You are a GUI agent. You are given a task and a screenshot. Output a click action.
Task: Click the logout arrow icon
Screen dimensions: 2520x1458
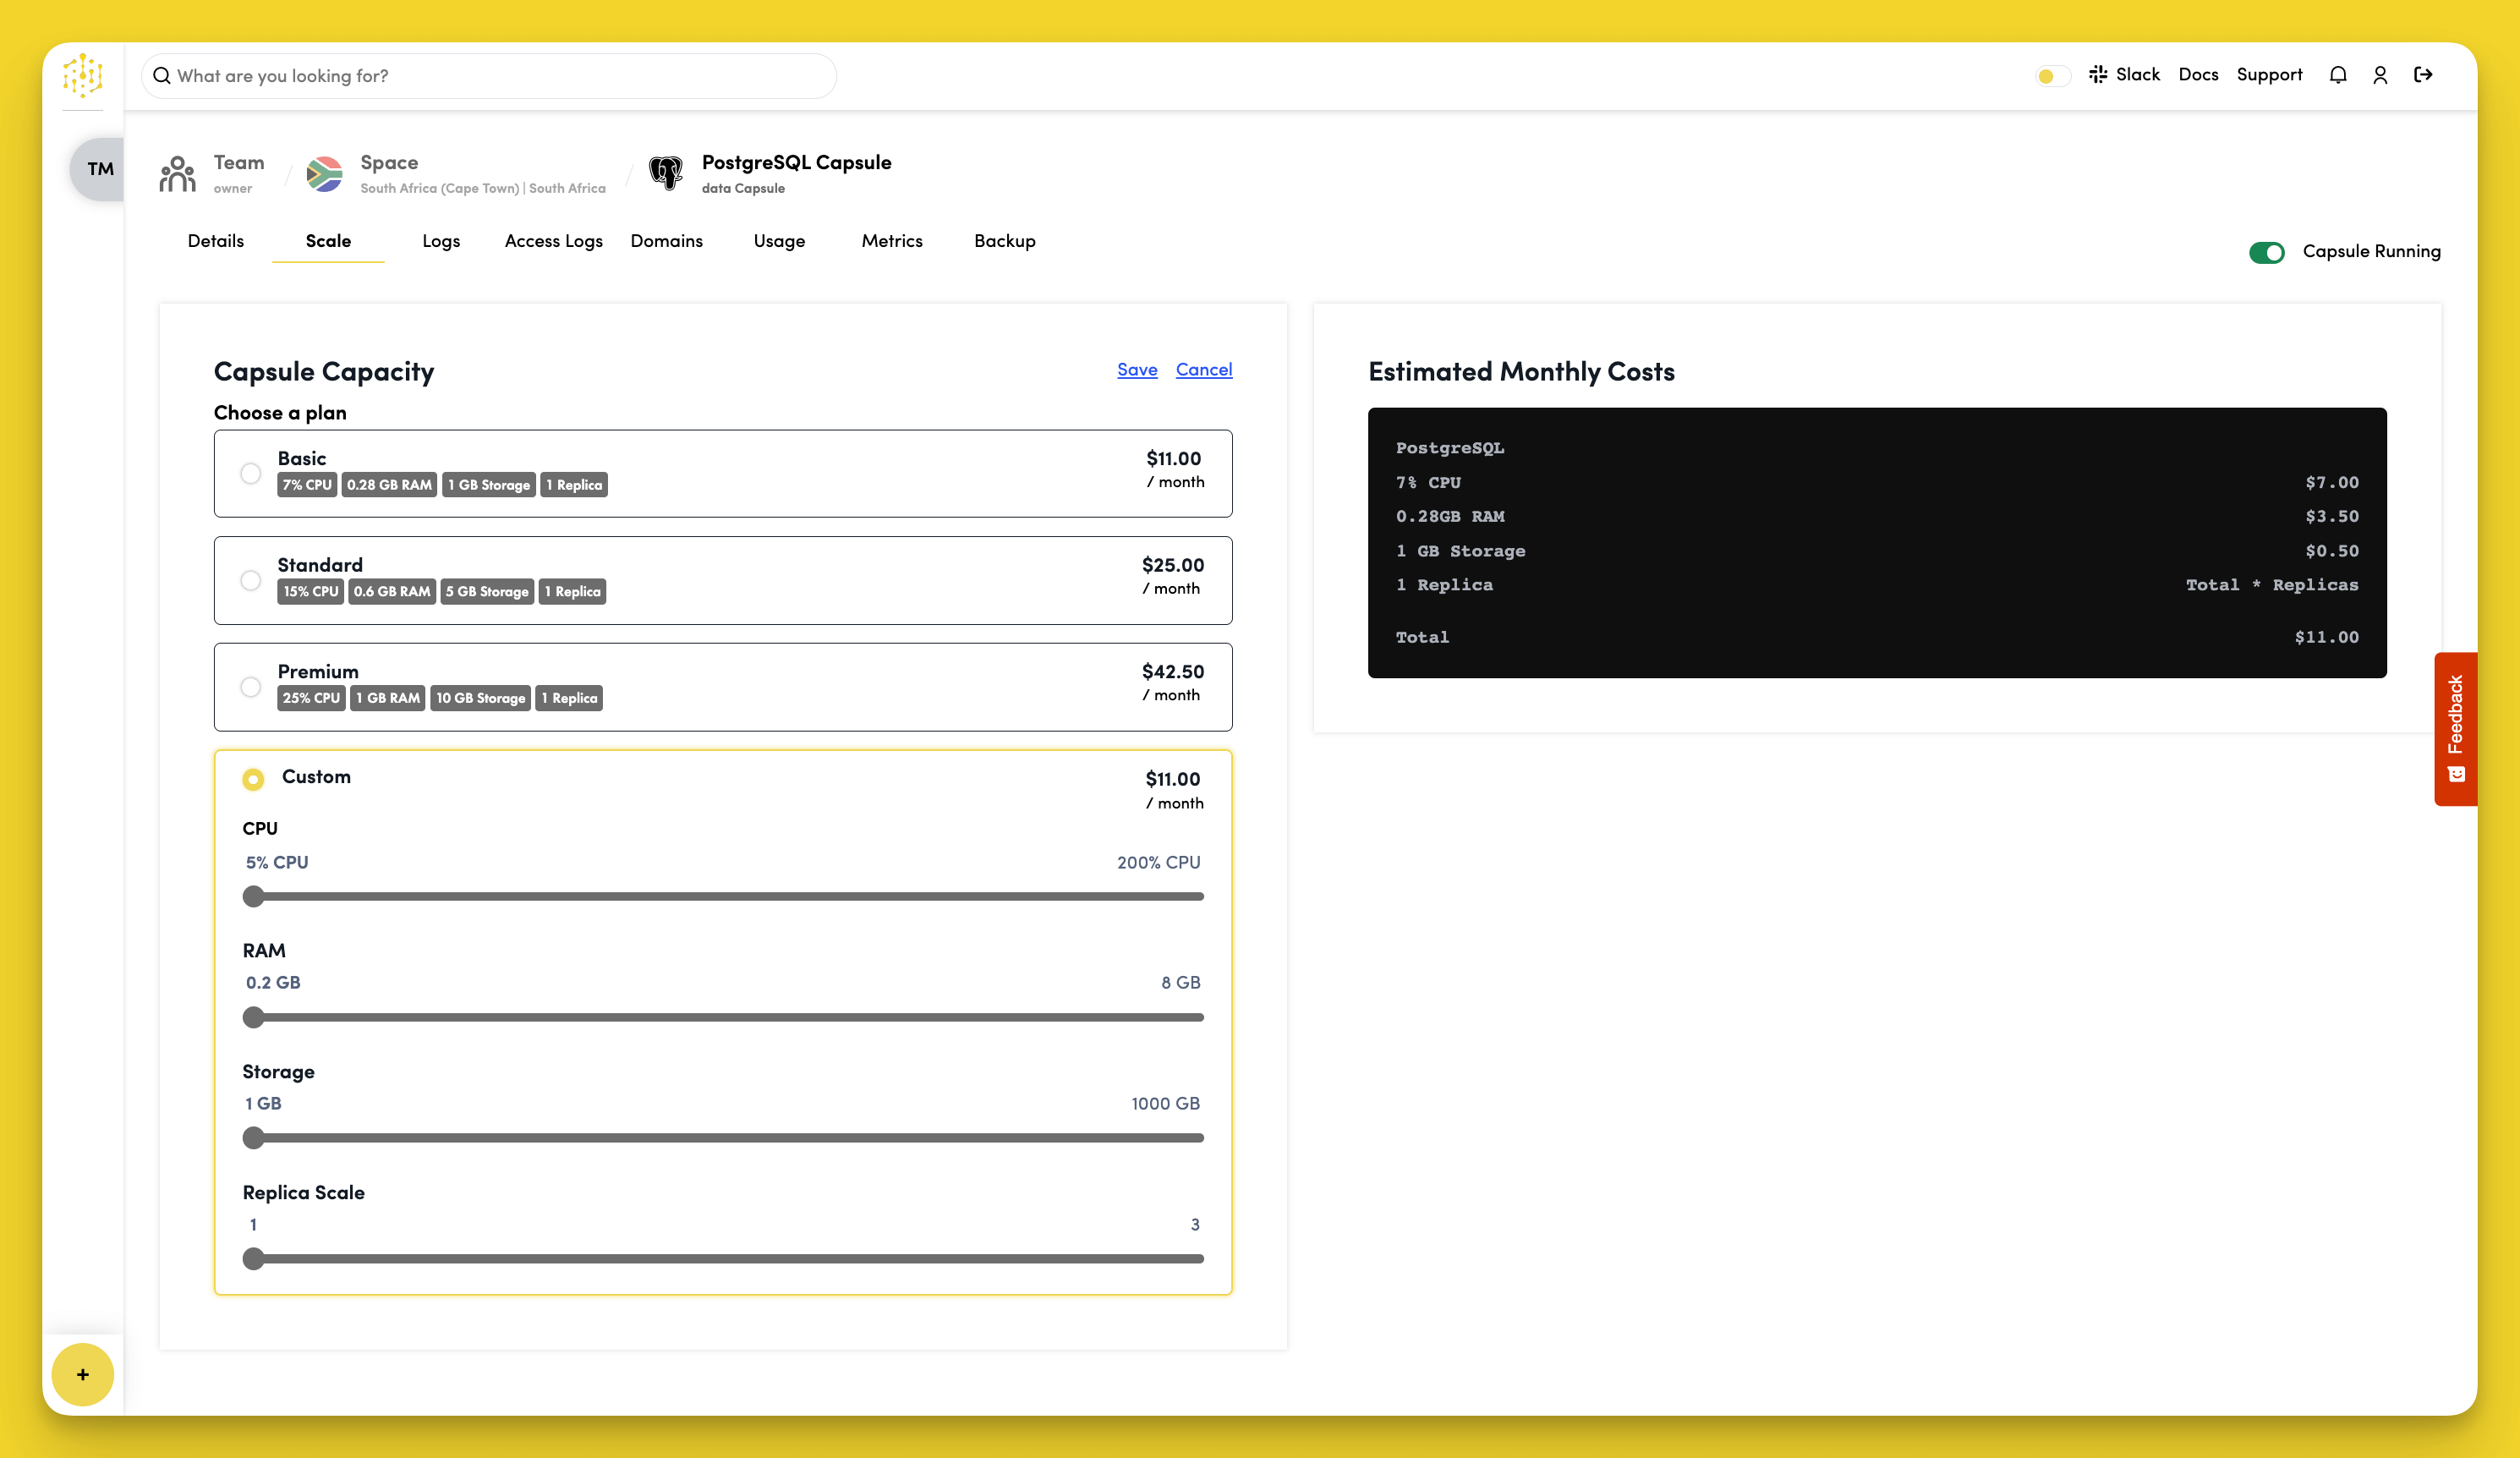(x=2423, y=75)
